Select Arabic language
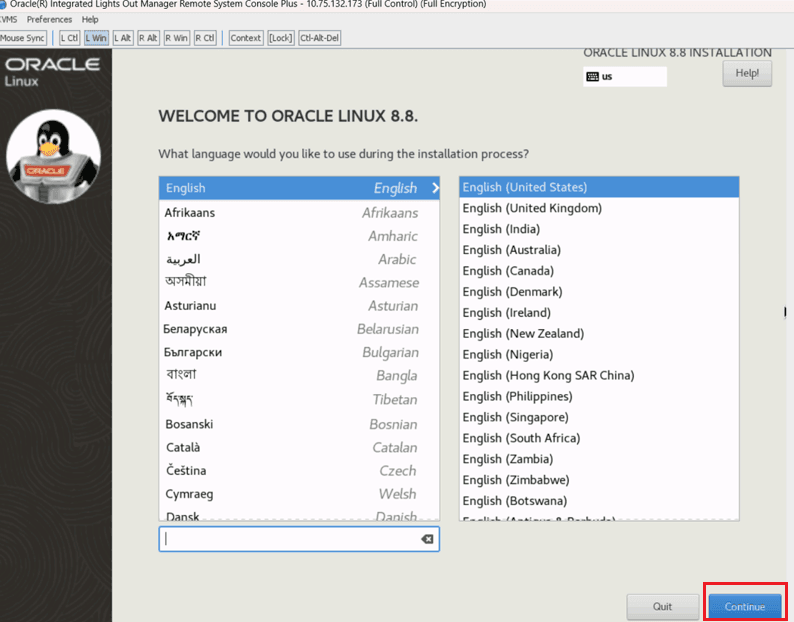 click(x=299, y=259)
